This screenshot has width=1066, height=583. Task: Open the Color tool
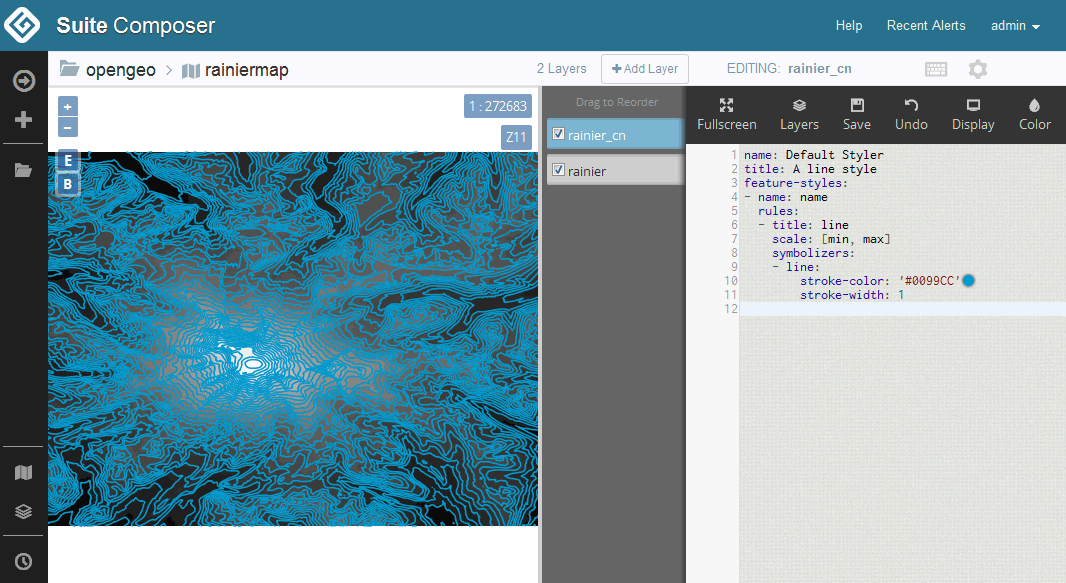(1034, 114)
